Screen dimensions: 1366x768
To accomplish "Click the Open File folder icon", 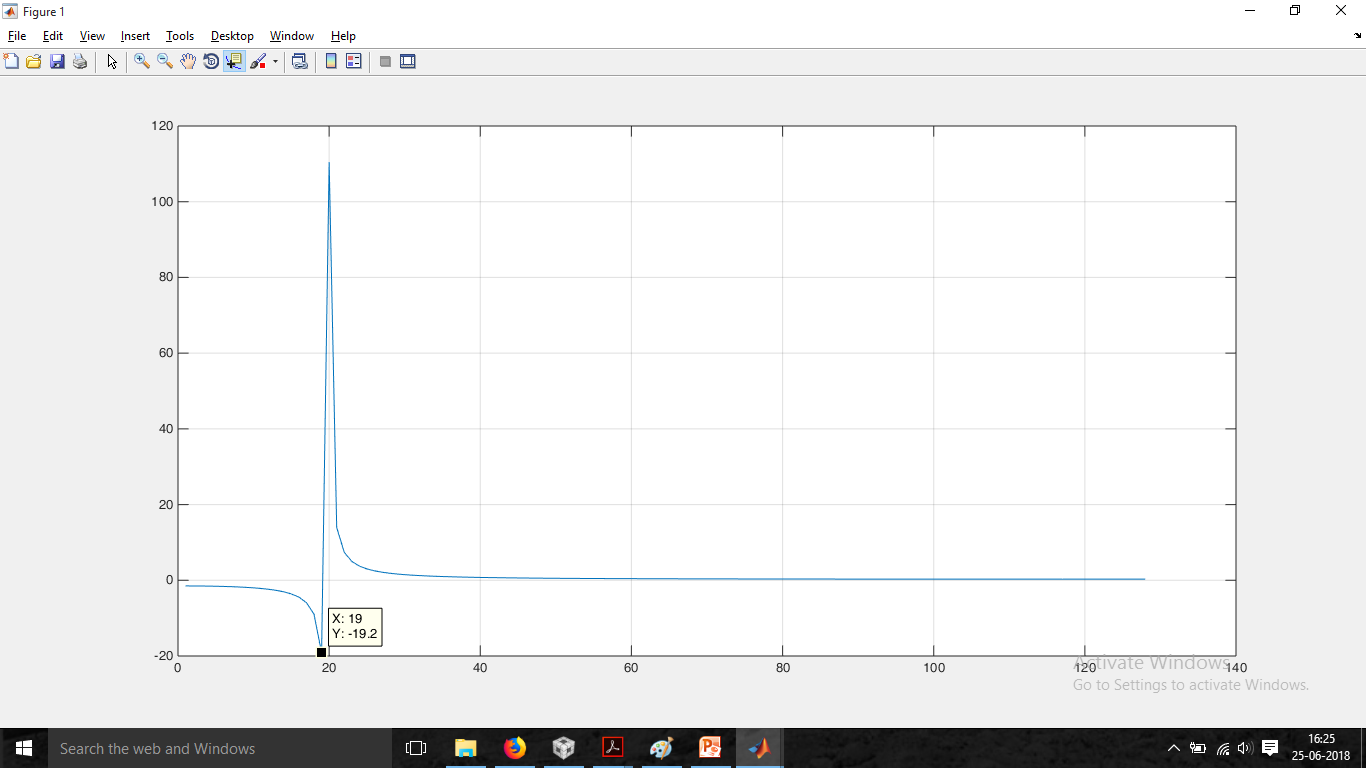I will pyautogui.click(x=34, y=62).
